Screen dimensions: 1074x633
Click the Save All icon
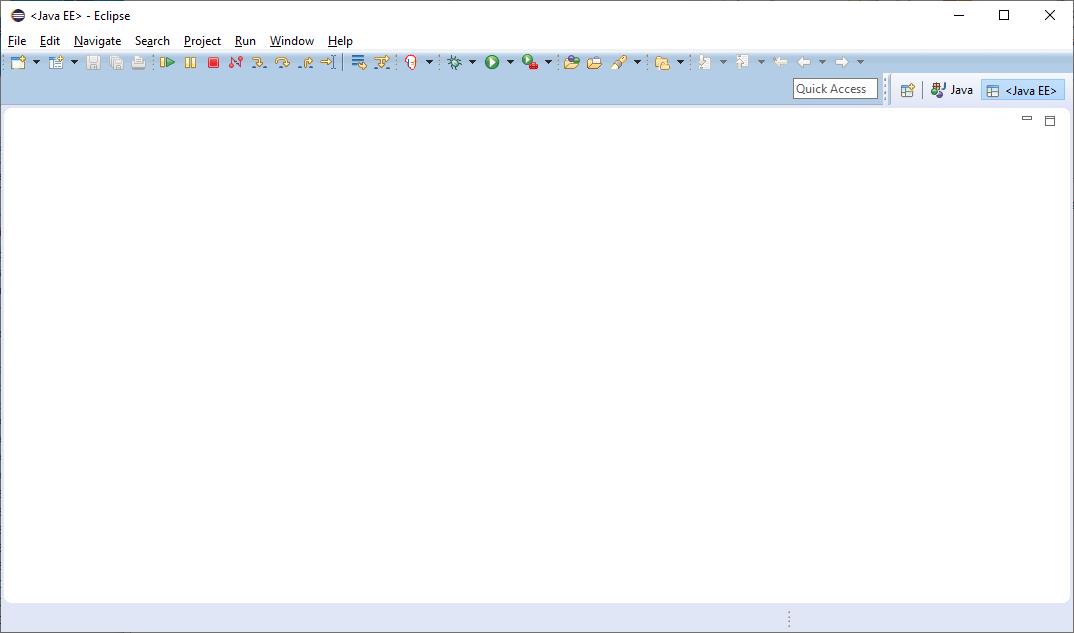pos(116,62)
